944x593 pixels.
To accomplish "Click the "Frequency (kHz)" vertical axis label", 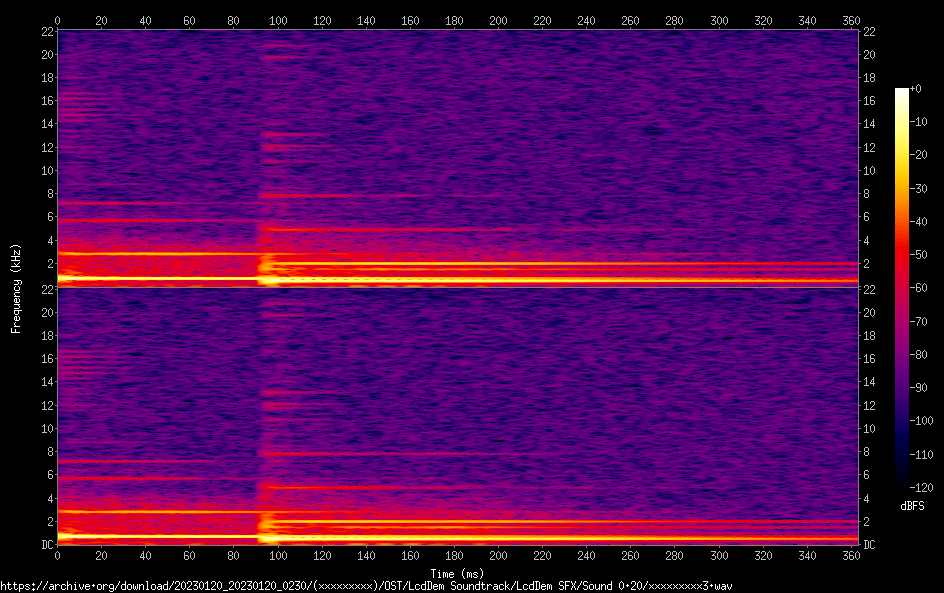I will (16, 287).
